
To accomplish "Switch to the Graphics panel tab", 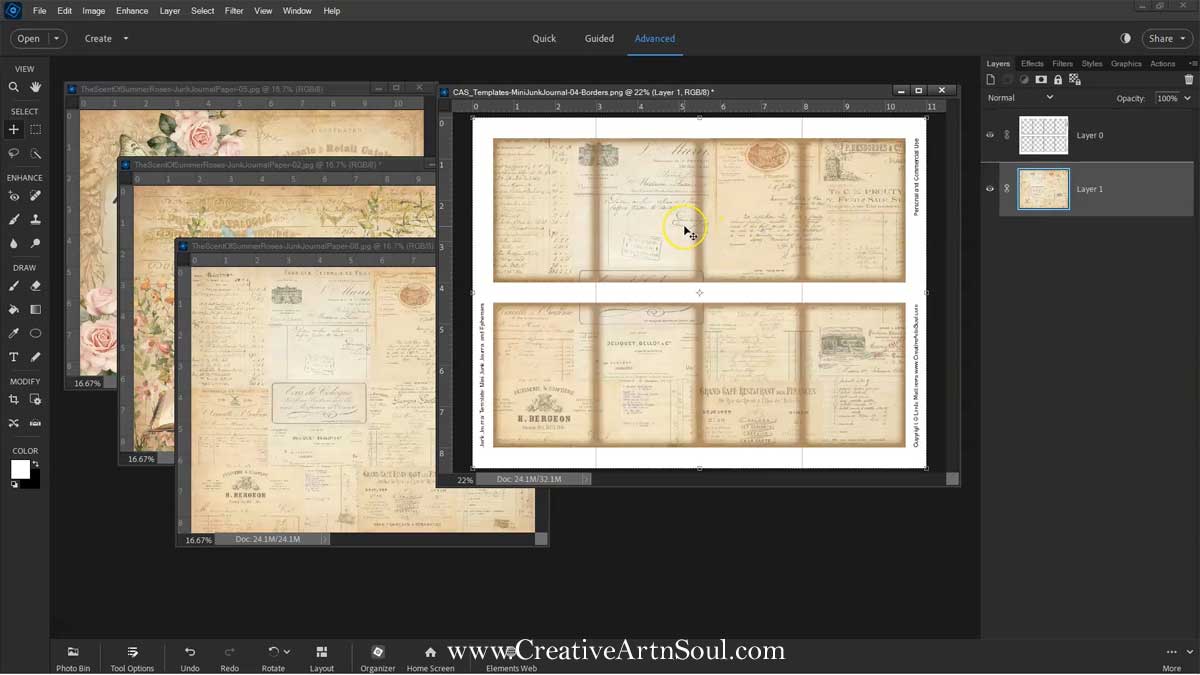I will tap(1126, 64).
